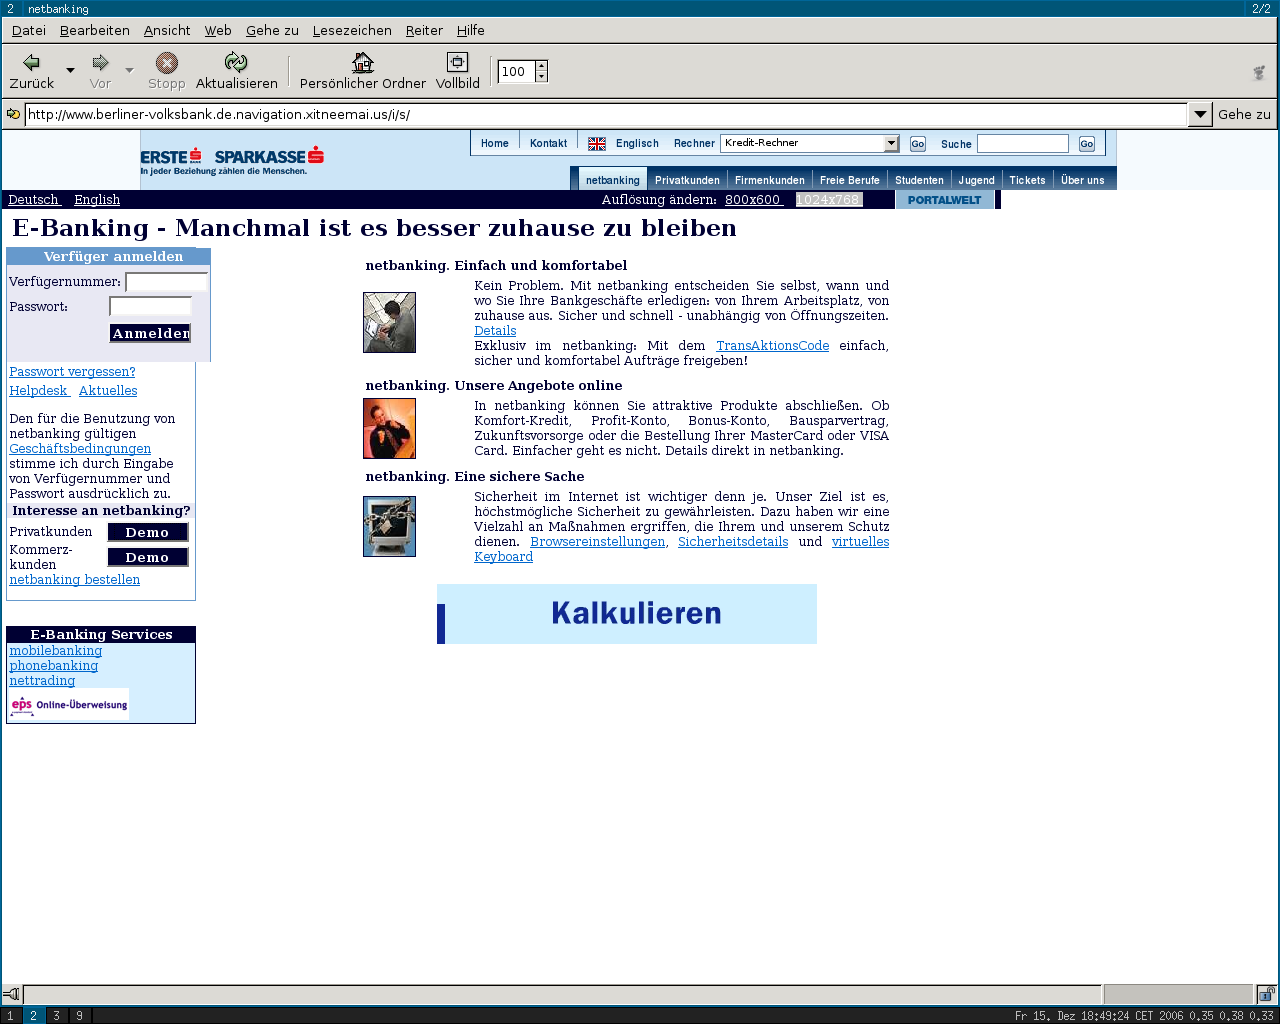
Task: Open the mobilebanking link
Action: click(x=56, y=650)
